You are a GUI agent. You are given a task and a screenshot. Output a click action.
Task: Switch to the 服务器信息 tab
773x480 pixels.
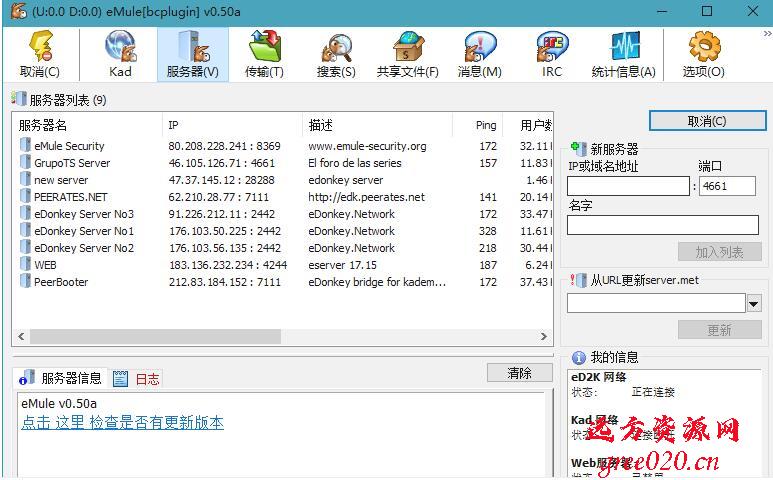61,378
